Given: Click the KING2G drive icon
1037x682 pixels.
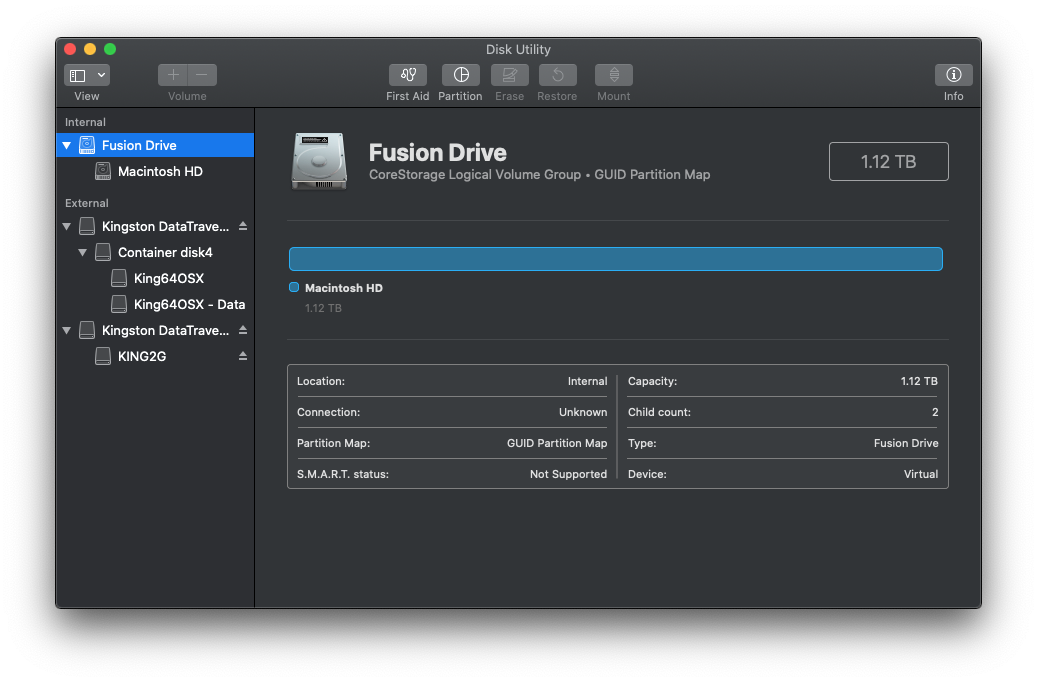Looking at the screenshot, I should pos(103,357).
